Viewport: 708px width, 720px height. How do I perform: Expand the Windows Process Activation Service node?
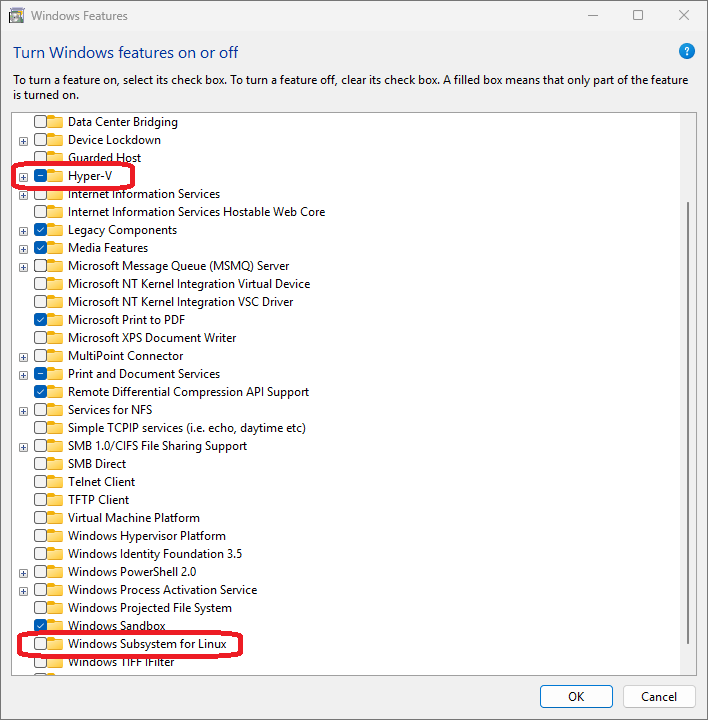(23, 591)
